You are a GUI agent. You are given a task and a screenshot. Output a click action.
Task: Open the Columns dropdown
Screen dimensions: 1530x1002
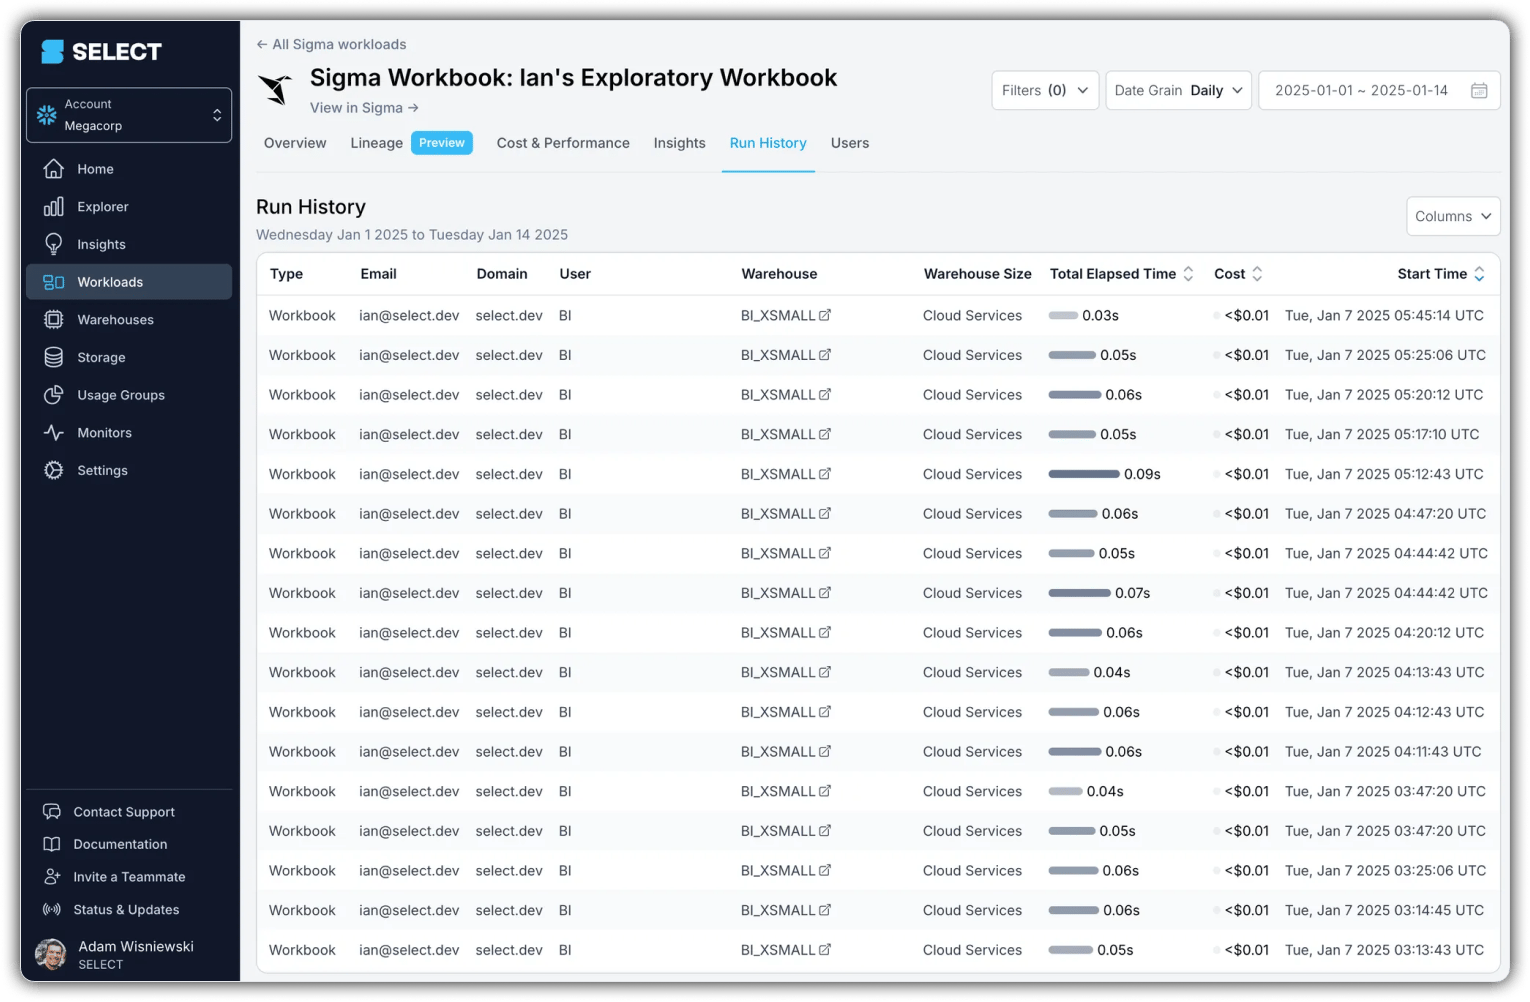pyautogui.click(x=1453, y=216)
